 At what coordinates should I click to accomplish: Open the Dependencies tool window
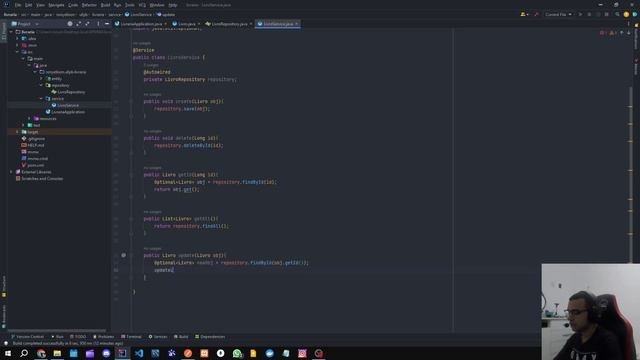[x=210, y=337]
